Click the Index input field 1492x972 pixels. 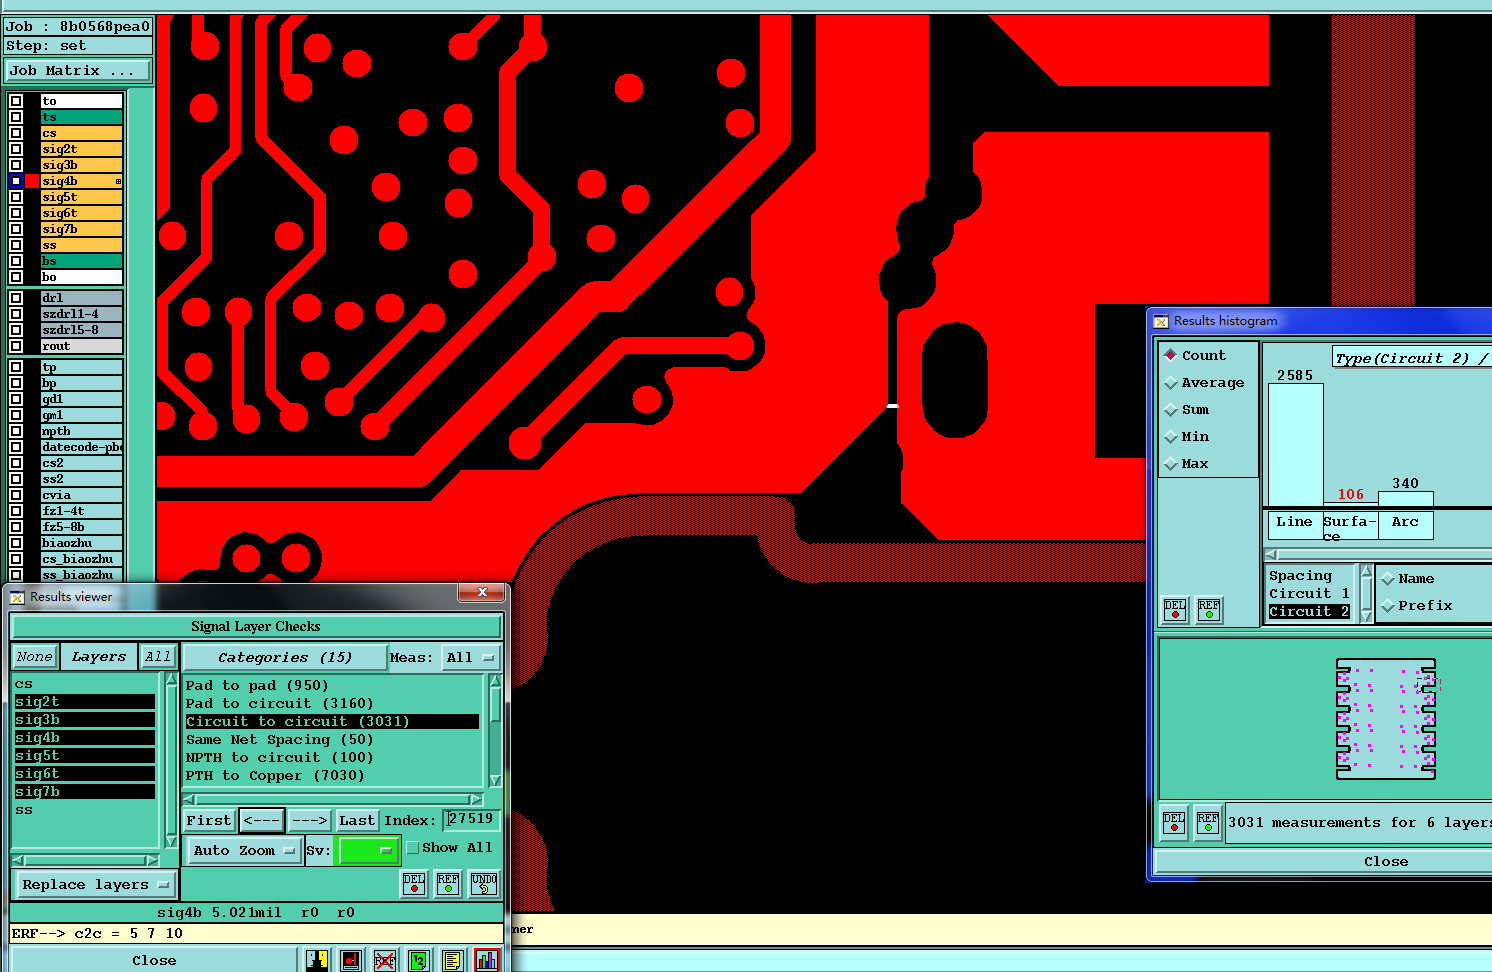[x=471, y=820]
